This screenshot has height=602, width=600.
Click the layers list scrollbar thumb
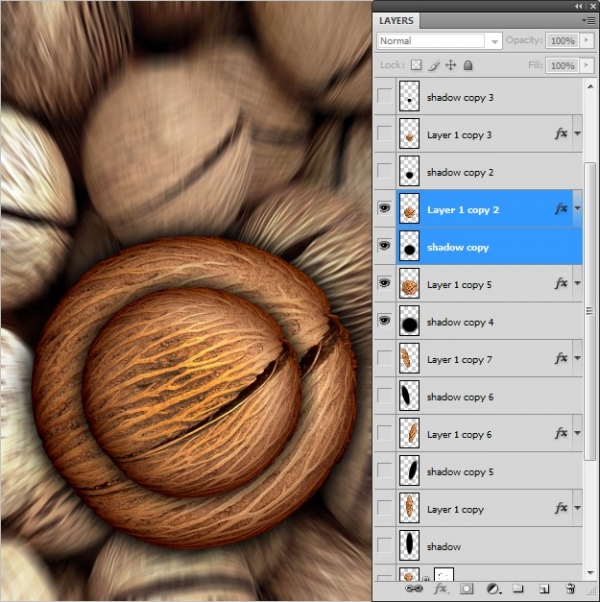(590, 311)
